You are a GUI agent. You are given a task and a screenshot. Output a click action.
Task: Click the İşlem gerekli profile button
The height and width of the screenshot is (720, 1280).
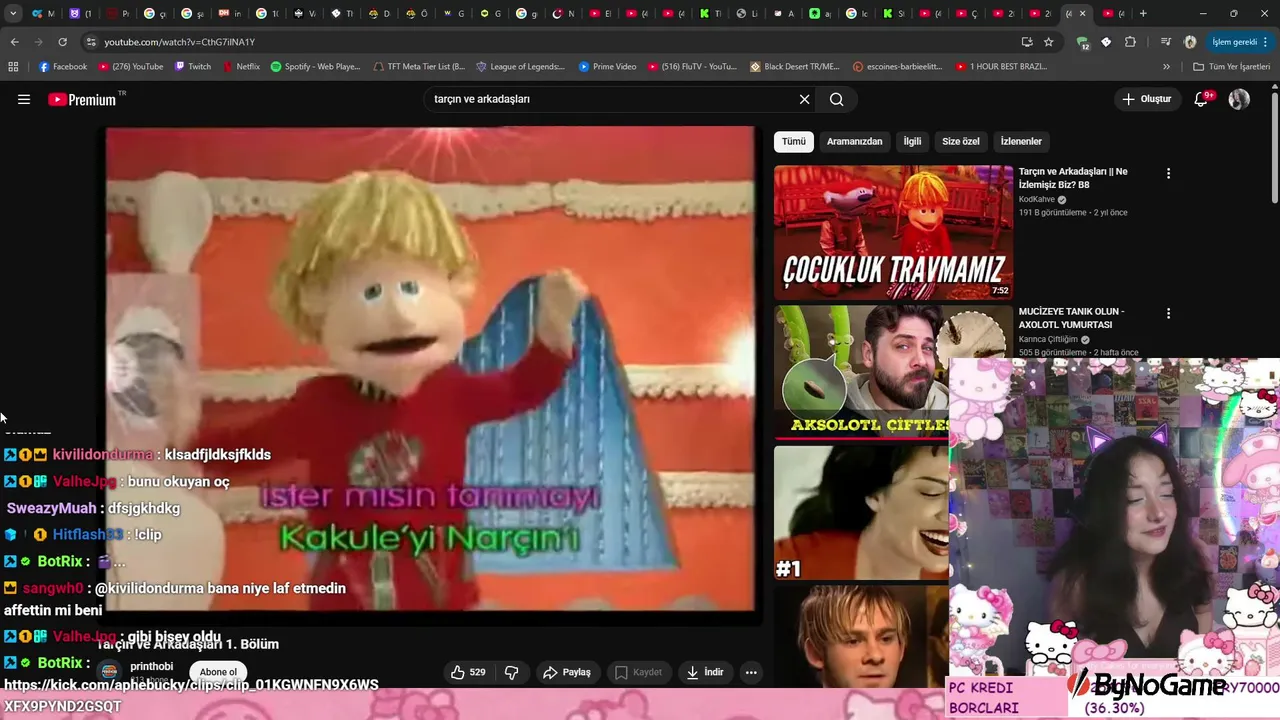1235,42
